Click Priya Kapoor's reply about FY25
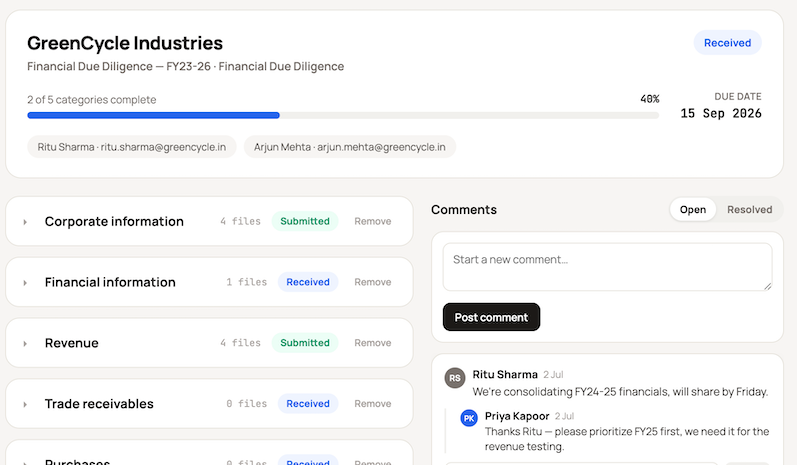The height and width of the screenshot is (465, 797). pyautogui.click(x=627, y=439)
